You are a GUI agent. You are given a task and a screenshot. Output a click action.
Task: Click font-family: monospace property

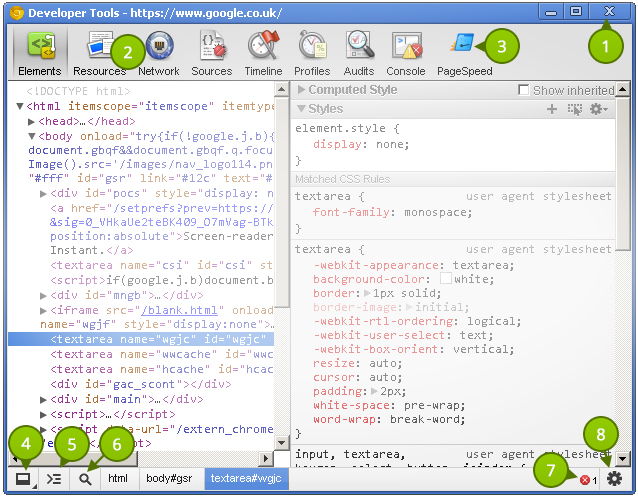392,212
